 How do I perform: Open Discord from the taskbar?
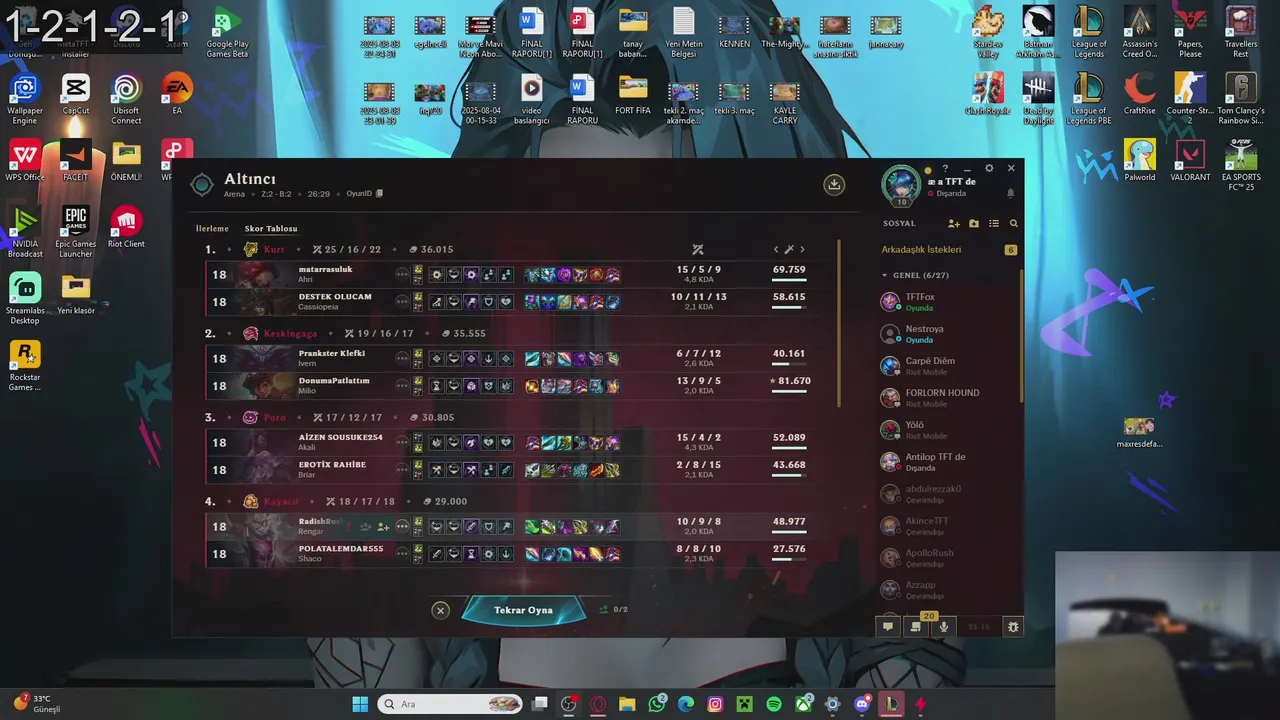[x=862, y=704]
